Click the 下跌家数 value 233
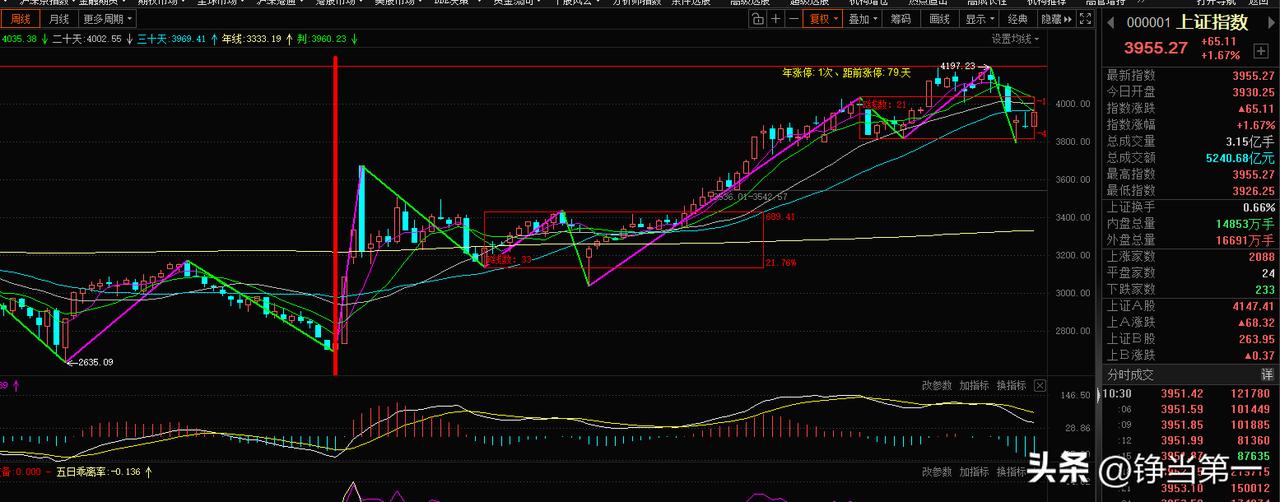Viewport: 1280px width, 502px height. [x=1263, y=289]
